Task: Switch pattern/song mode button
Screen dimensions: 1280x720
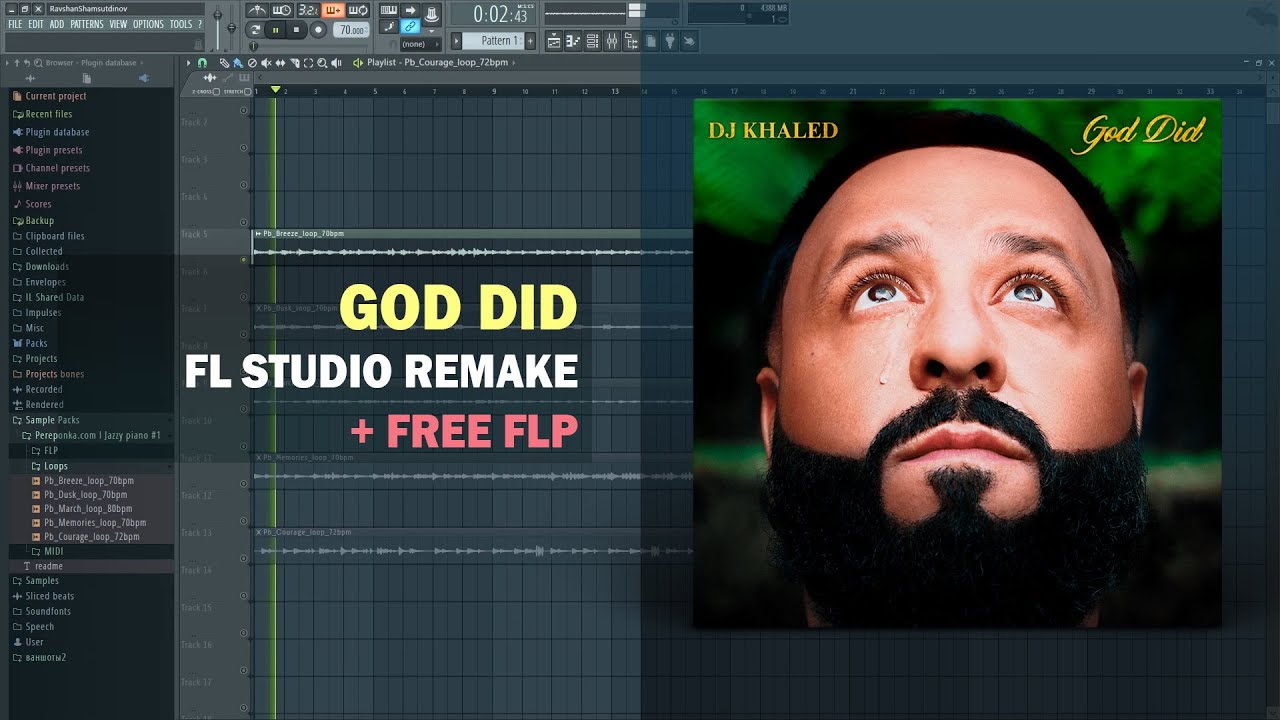Action: point(256,30)
